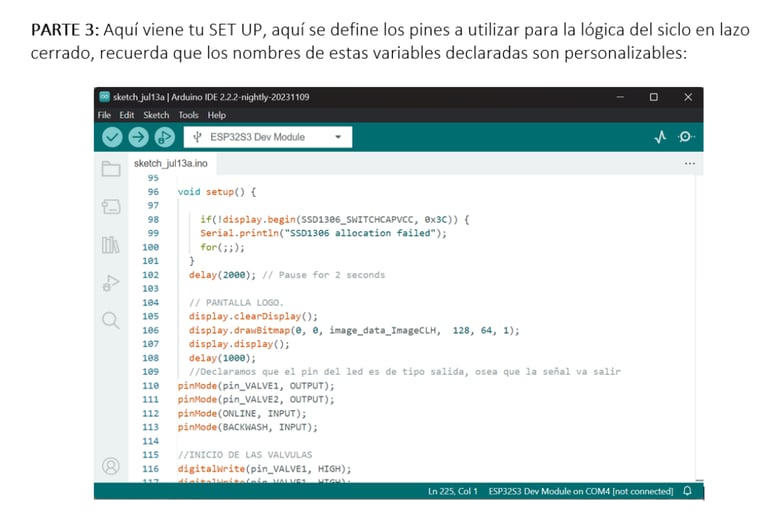This screenshot has width=768, height=513.
Task: Click the void setup() line
Action: point(216,192)
